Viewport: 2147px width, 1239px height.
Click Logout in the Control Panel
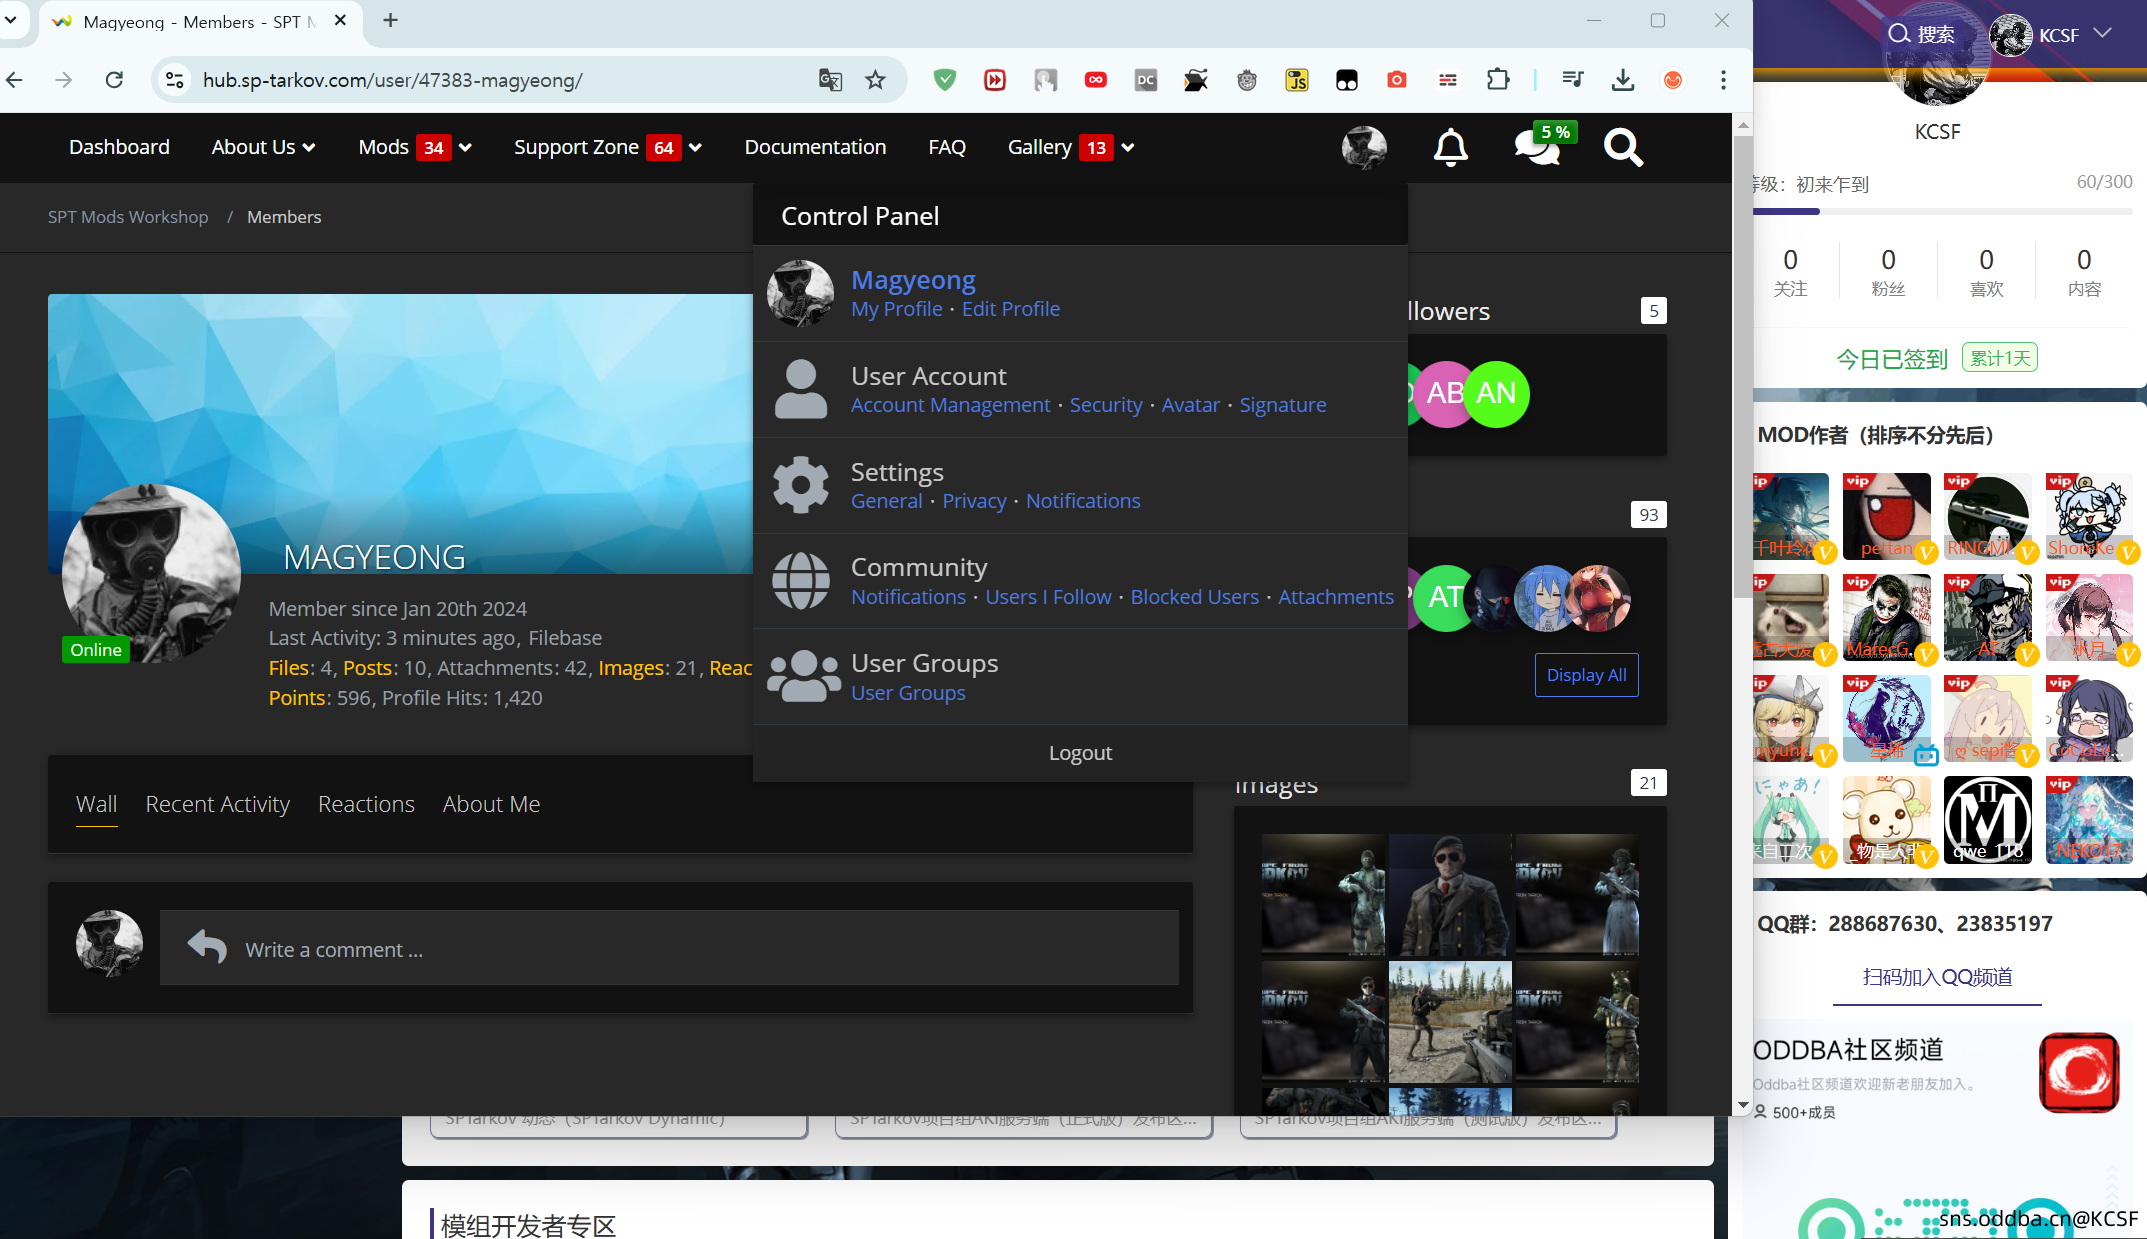pos(1080,753)
